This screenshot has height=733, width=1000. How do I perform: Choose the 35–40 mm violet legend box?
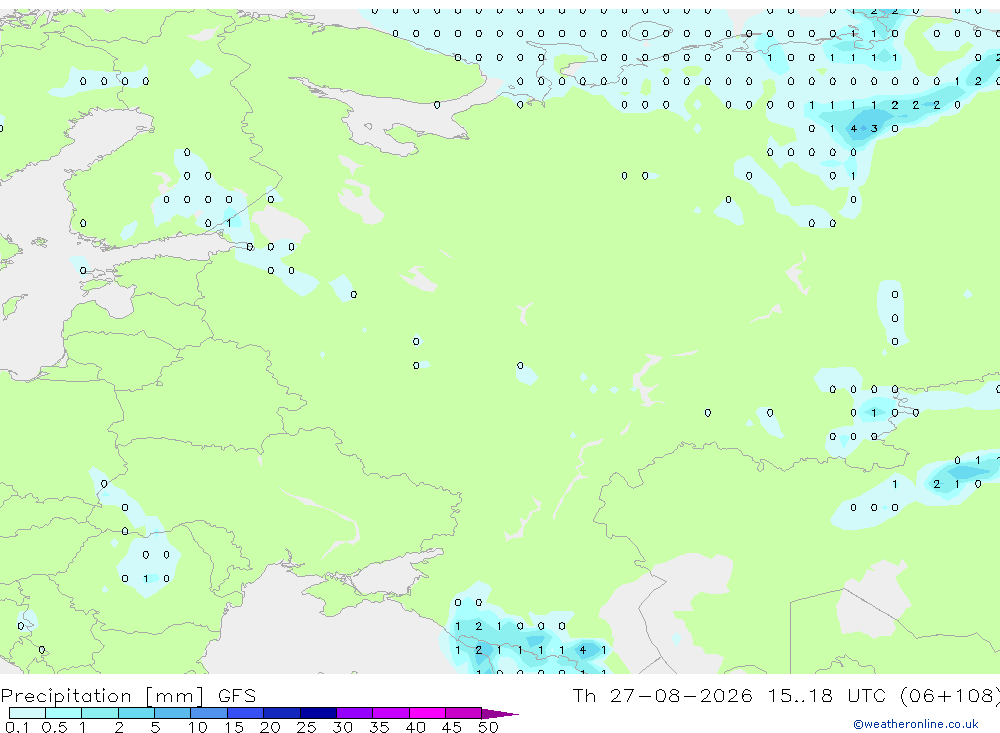[391, 713]
